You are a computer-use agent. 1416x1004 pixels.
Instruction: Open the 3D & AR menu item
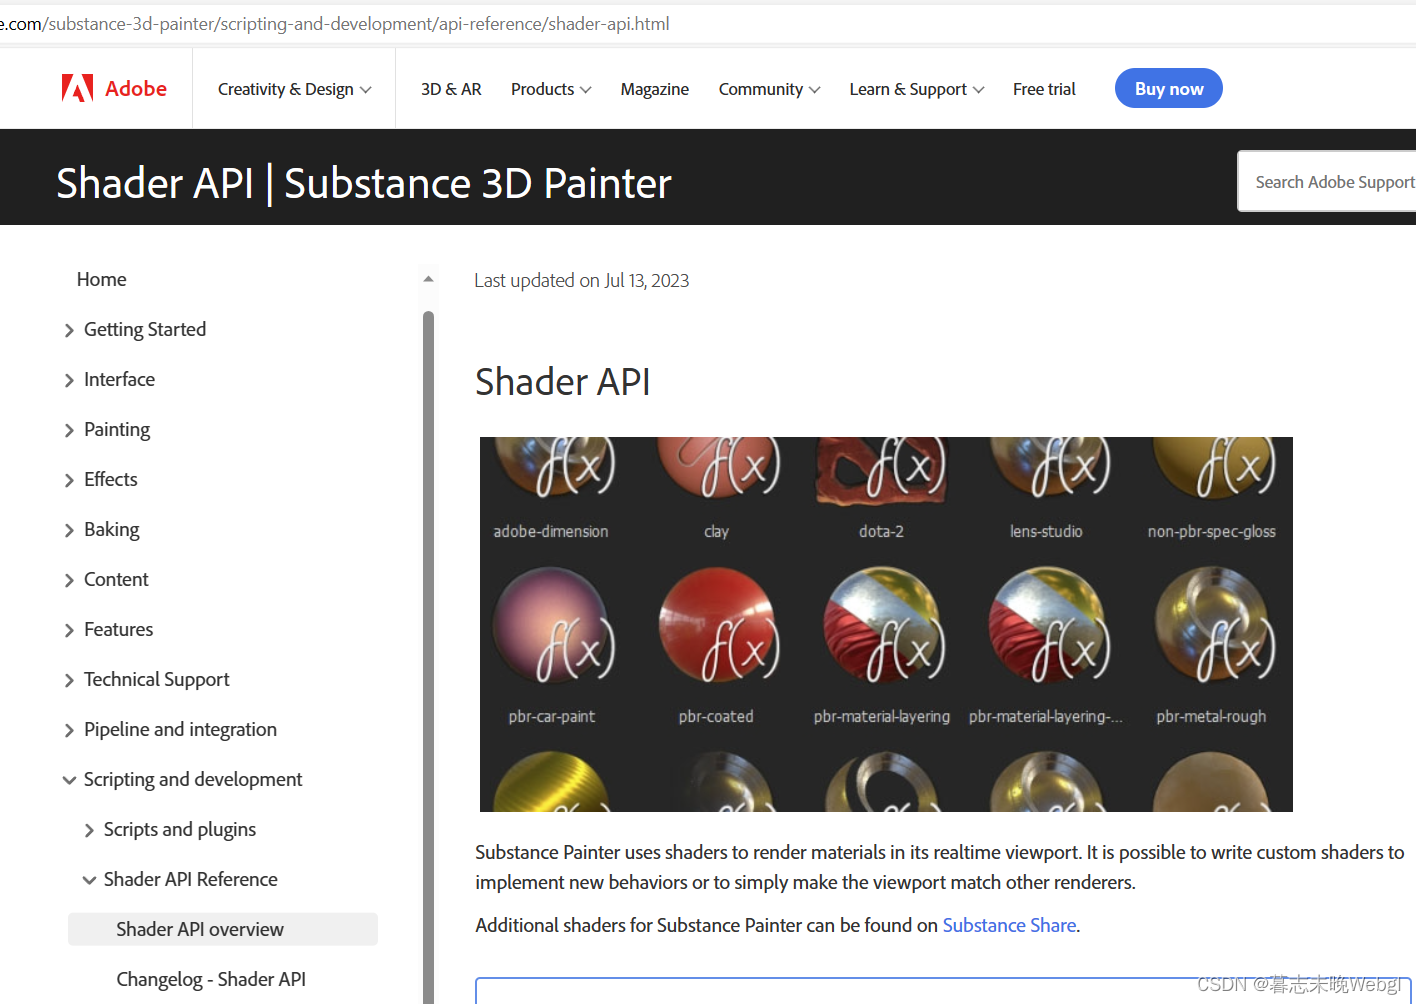451,89
